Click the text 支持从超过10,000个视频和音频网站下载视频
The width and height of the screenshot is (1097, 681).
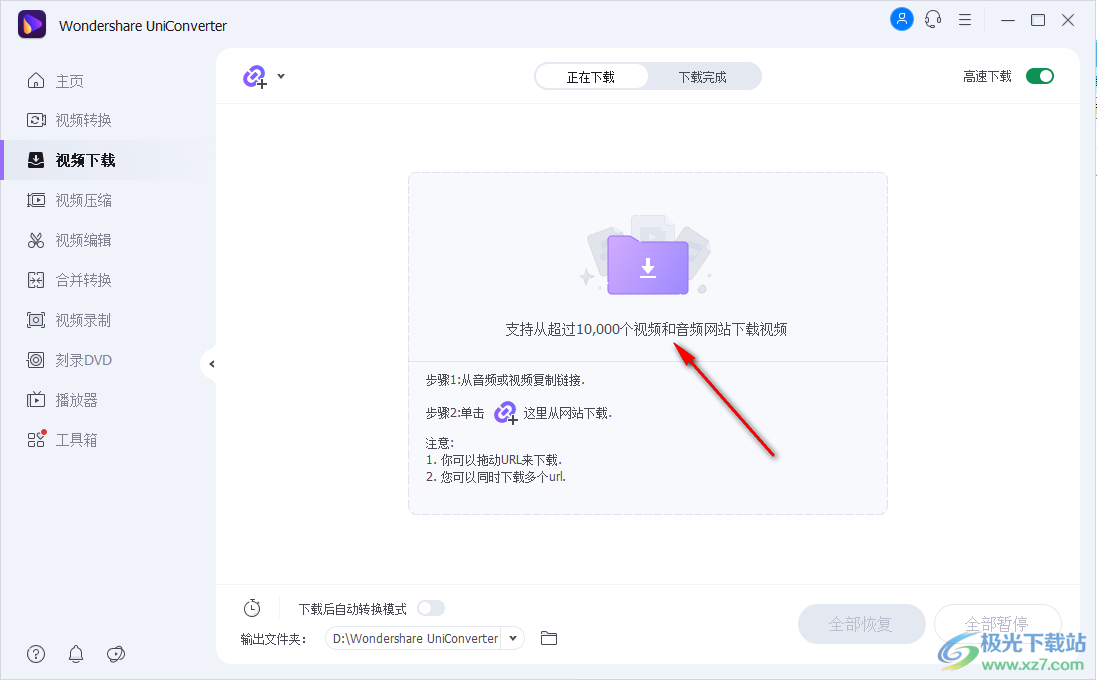tap(646, 330)
